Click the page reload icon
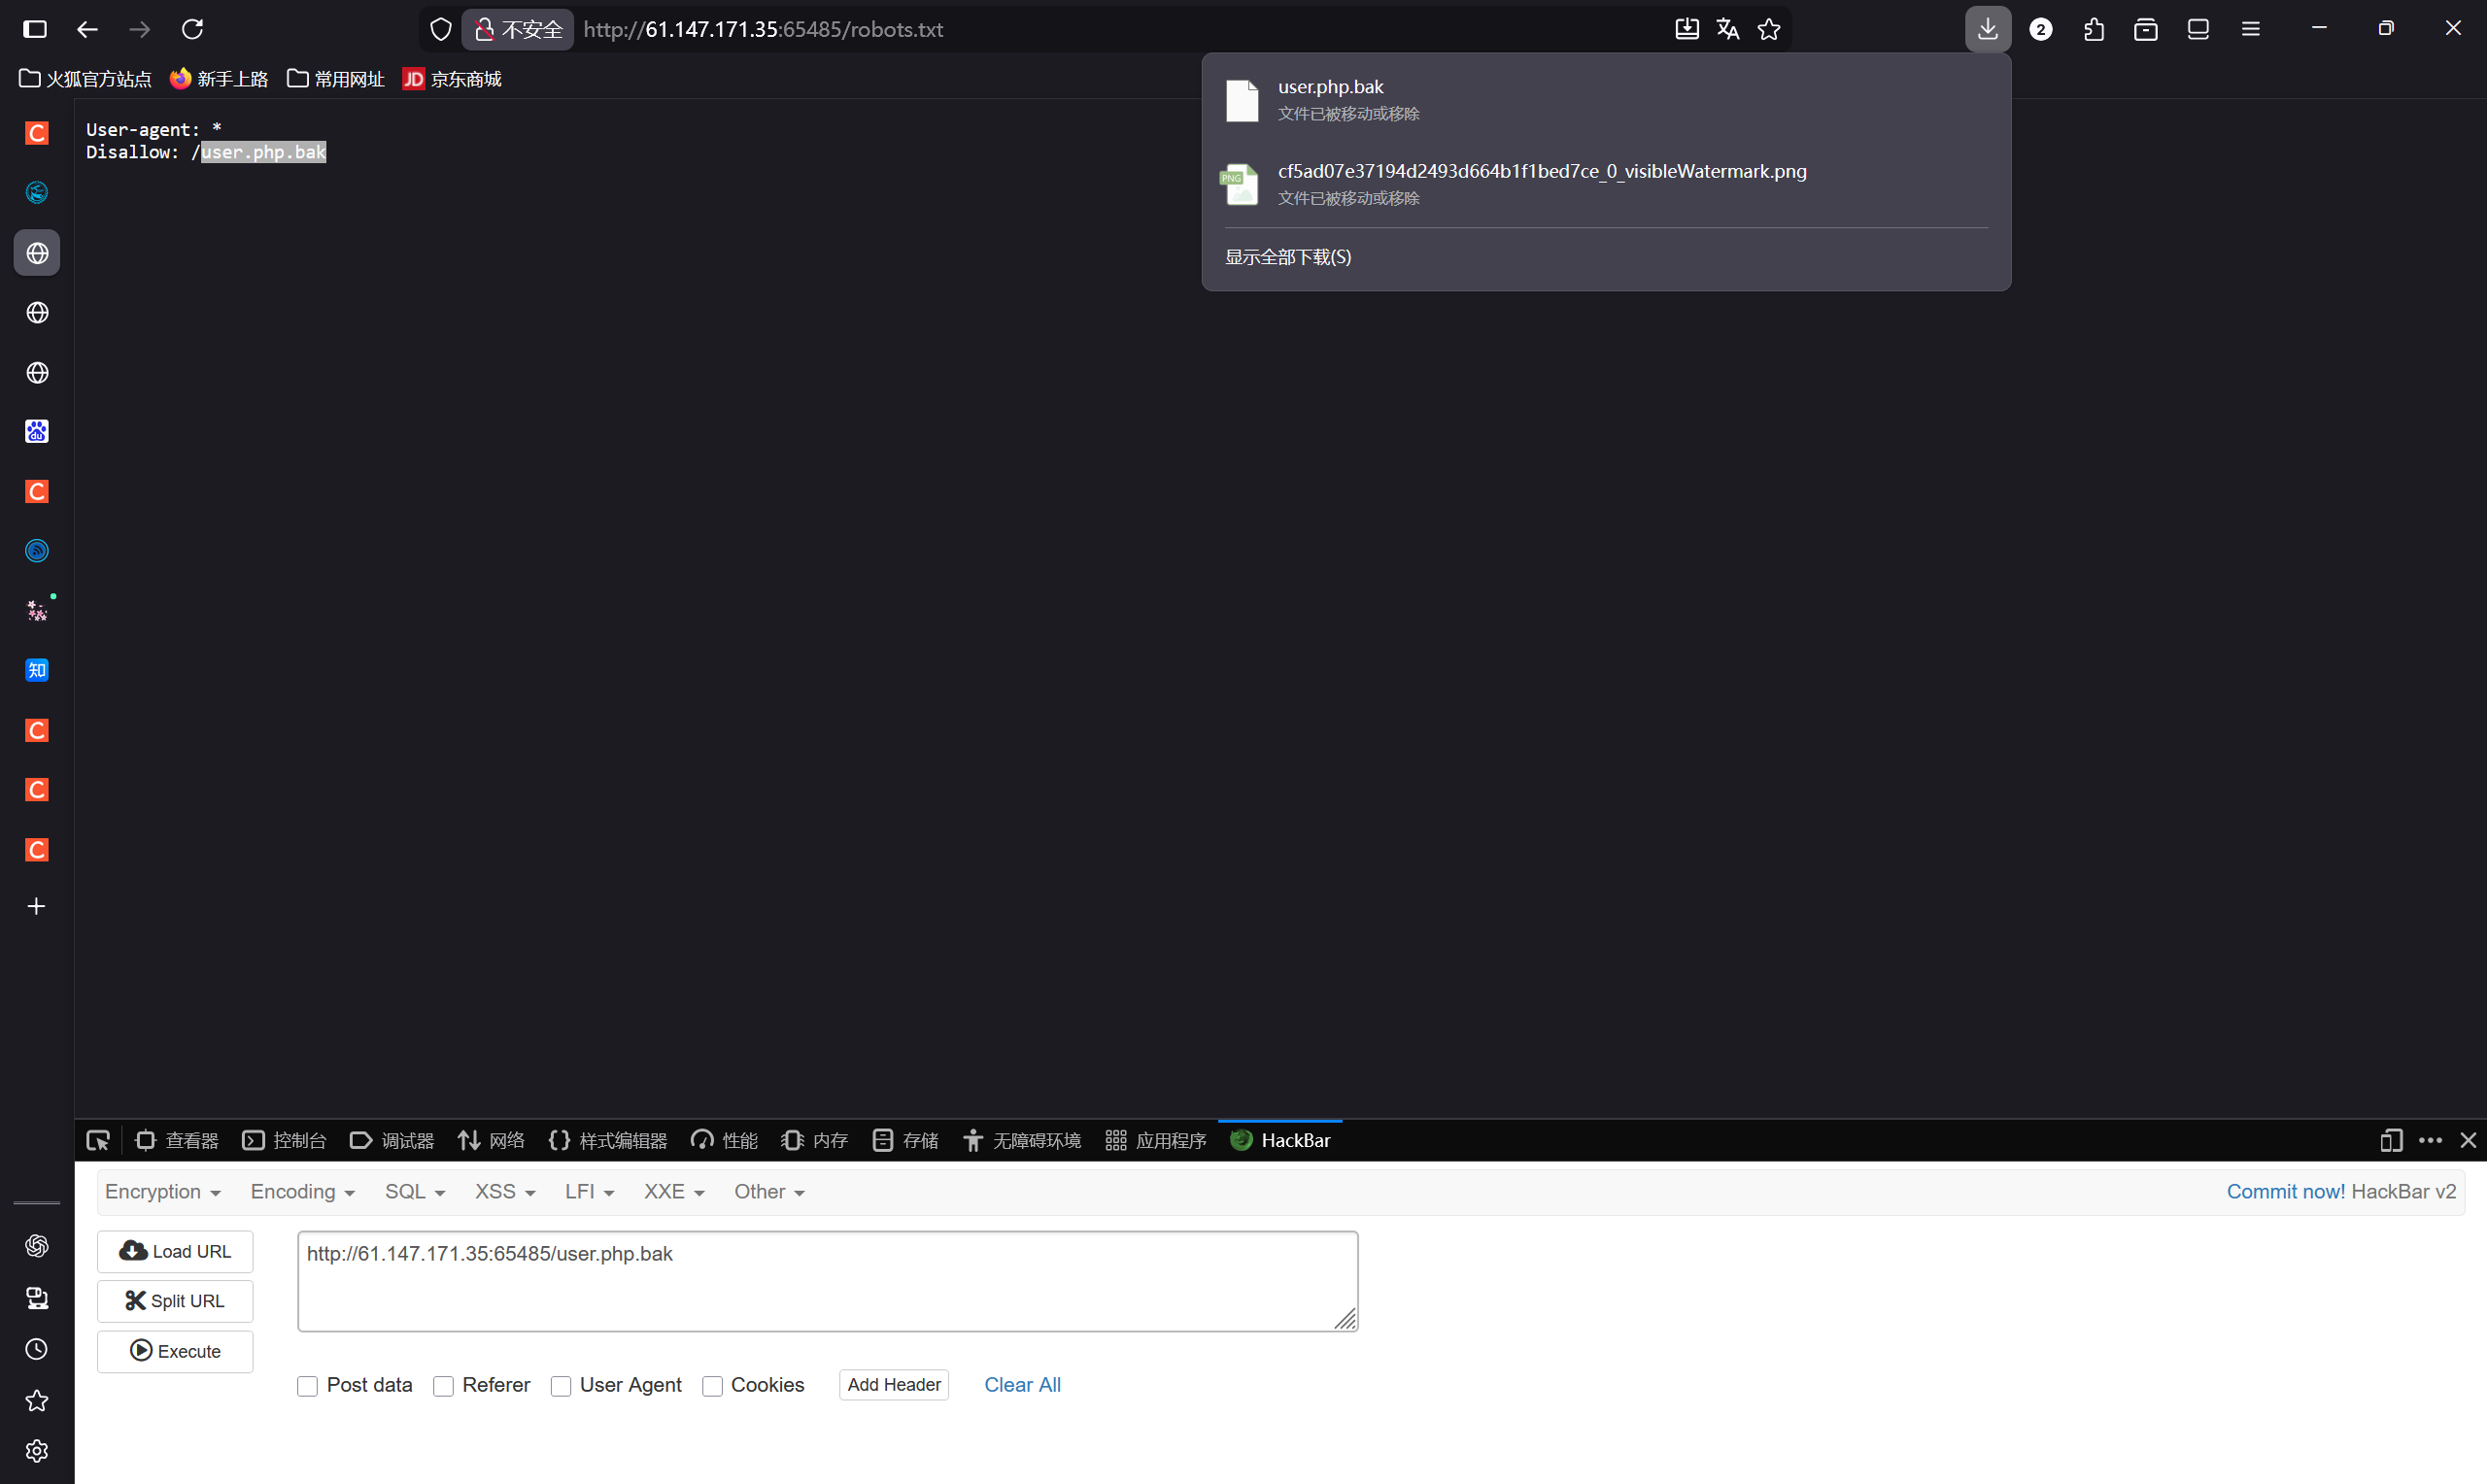The image size is (2487, 1484). (192, 29)
